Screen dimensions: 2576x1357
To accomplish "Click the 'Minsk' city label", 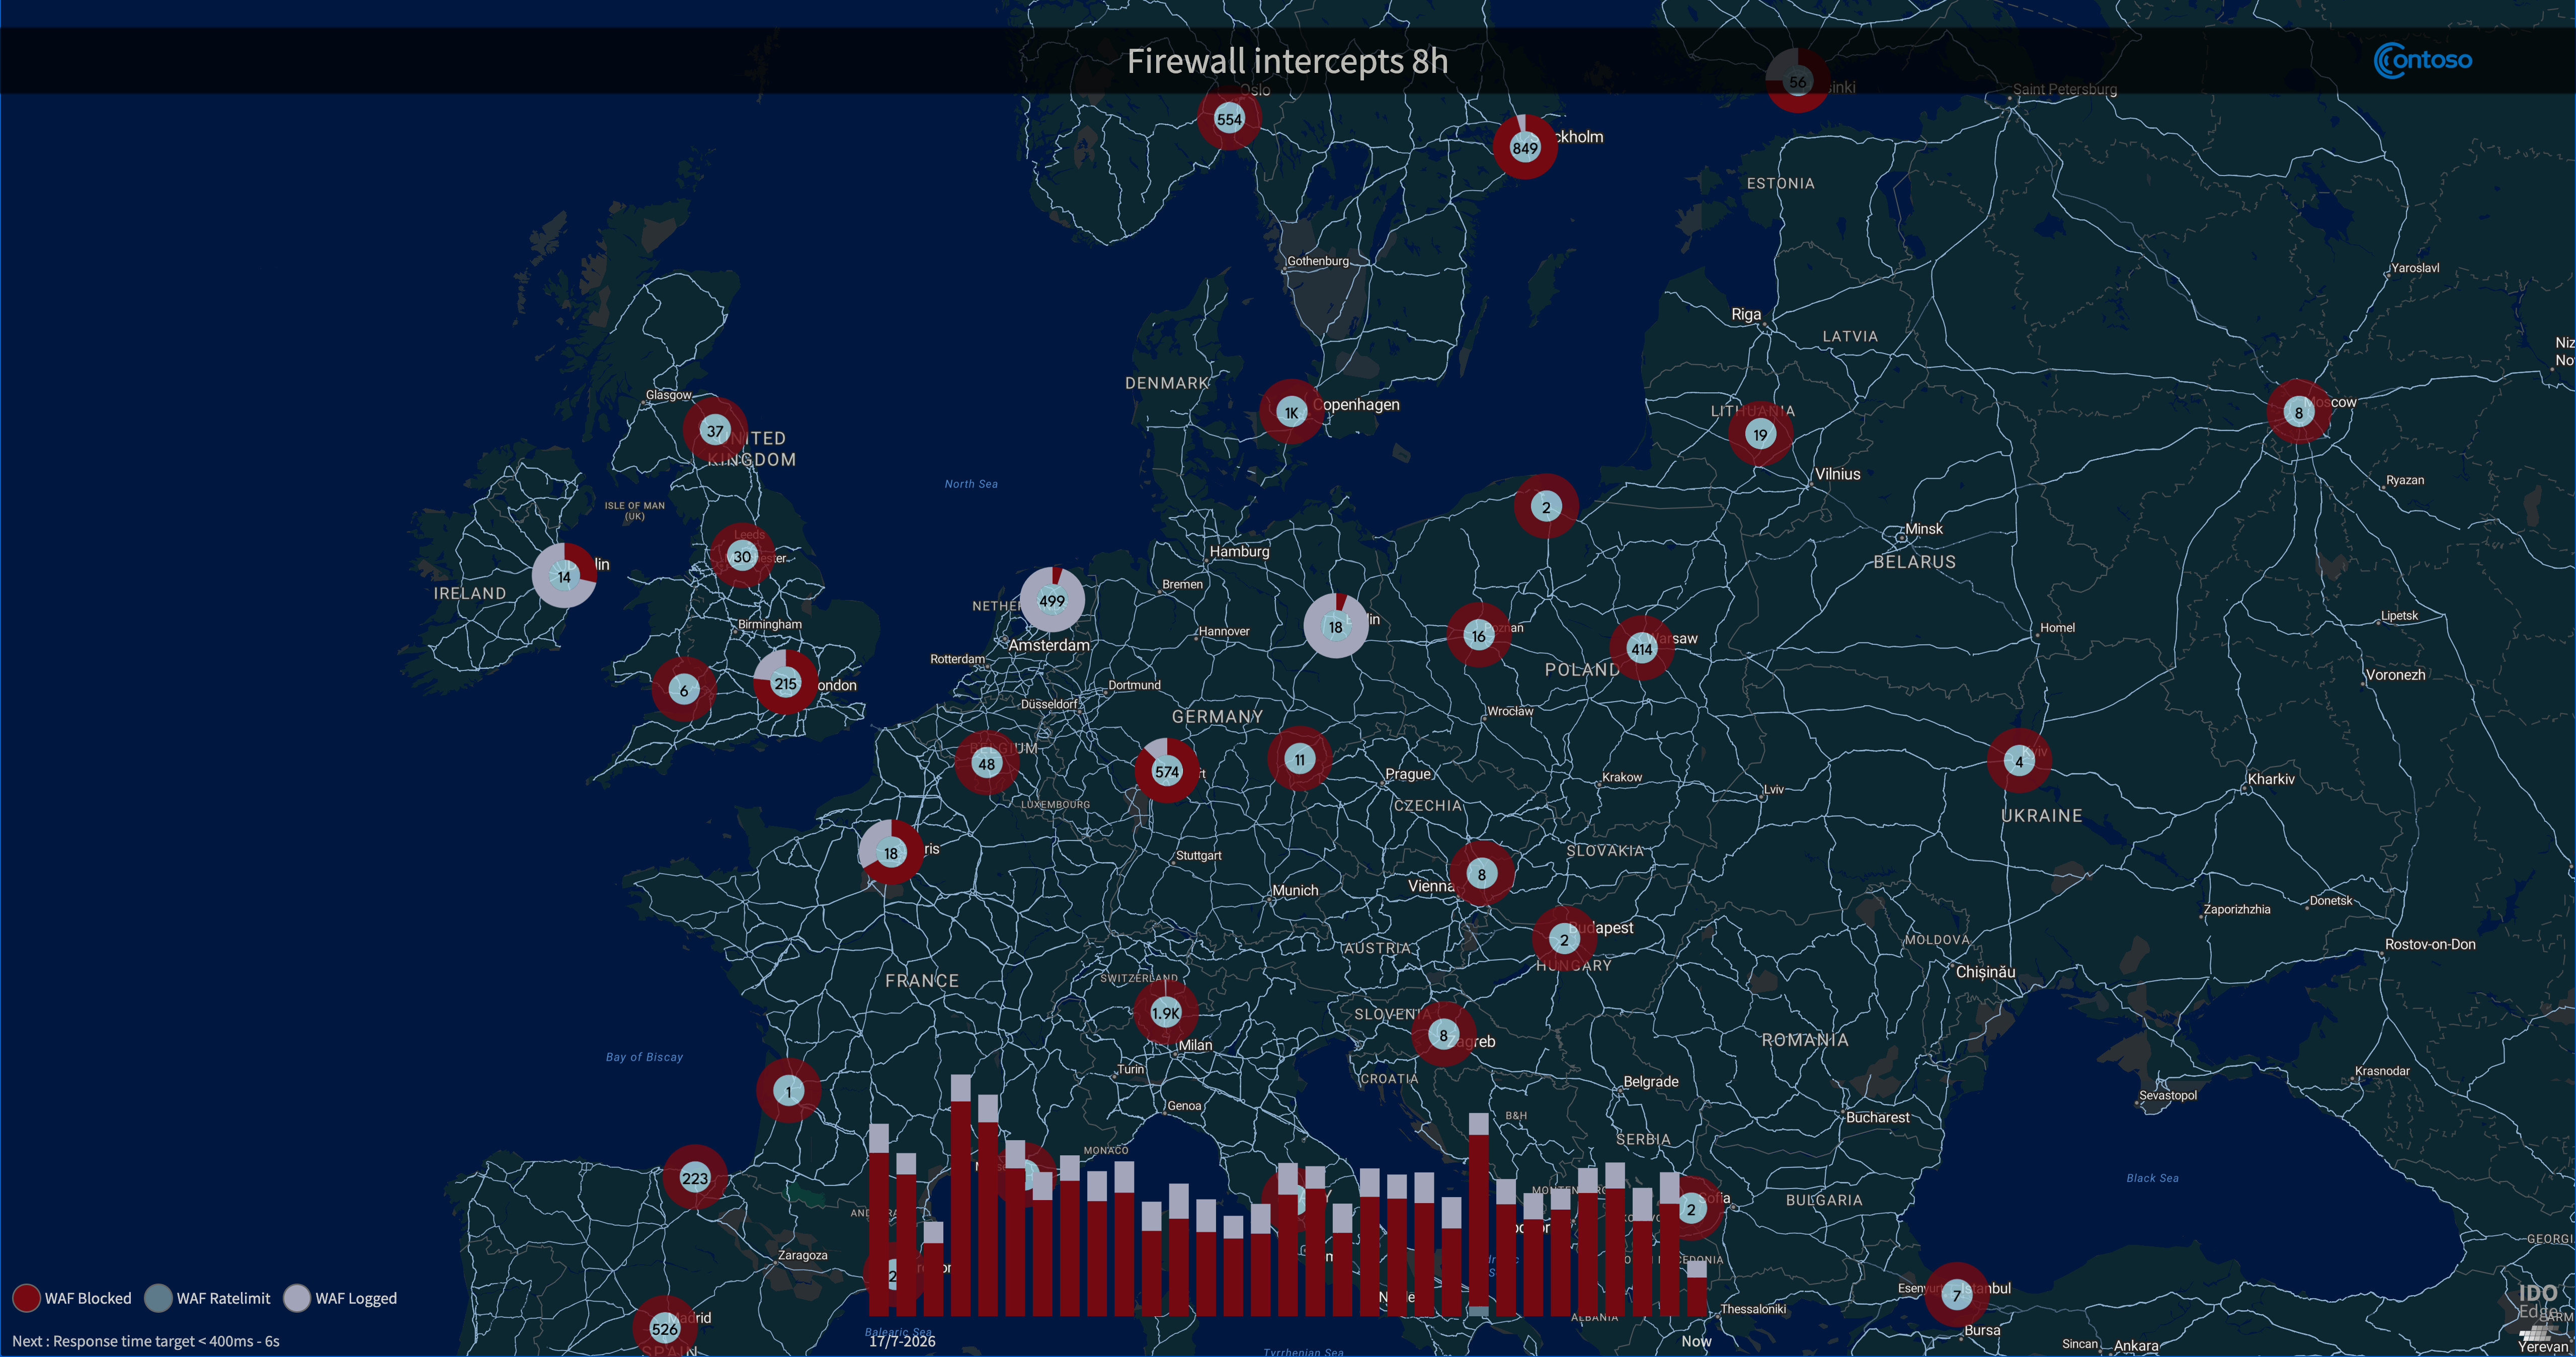I will pyautogui.click(x=1923, y=528).
